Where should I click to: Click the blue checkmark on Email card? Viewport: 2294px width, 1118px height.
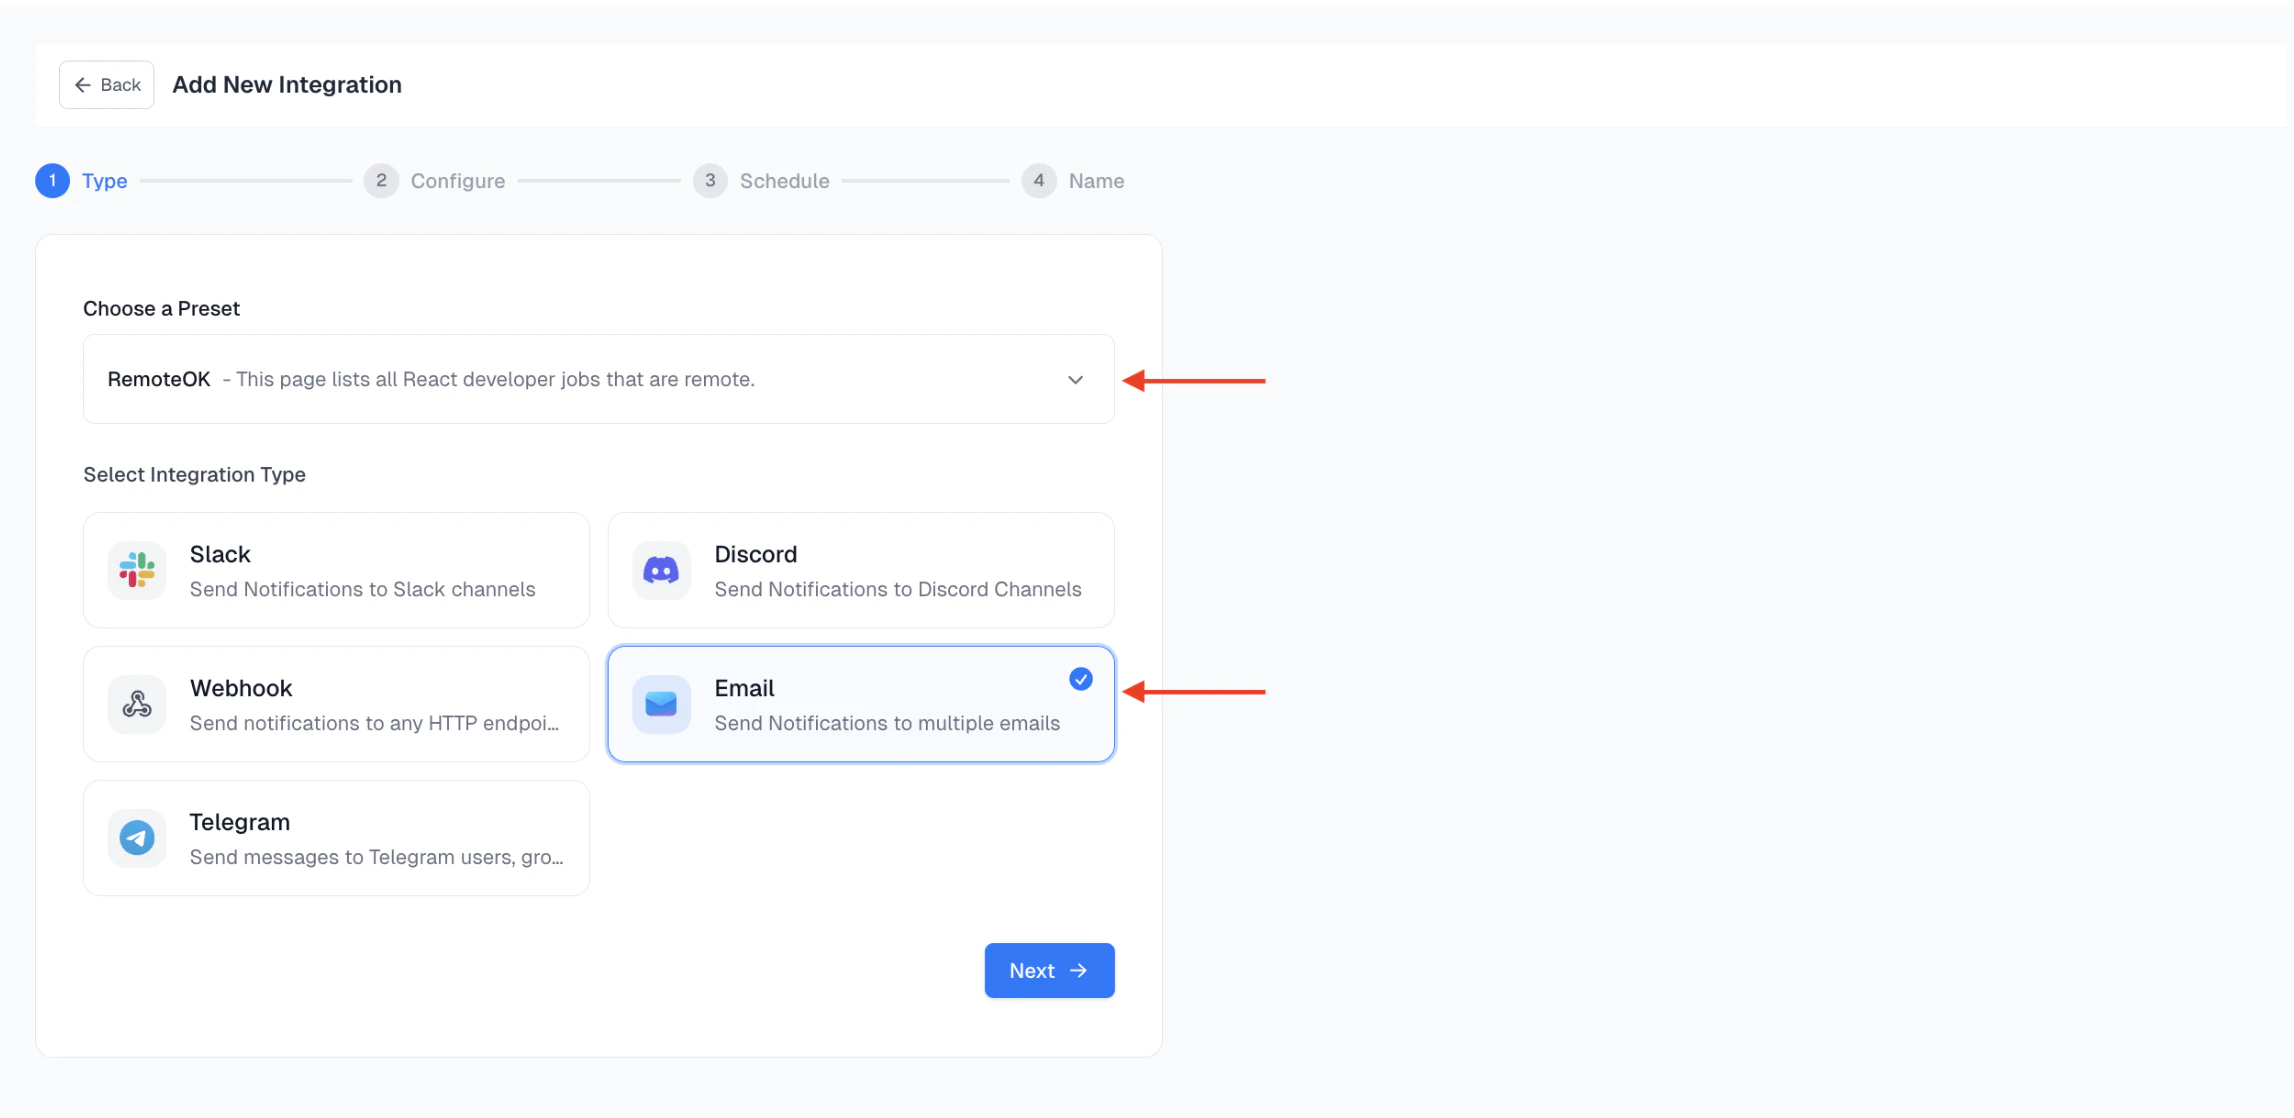click(x=1081, y=679)
